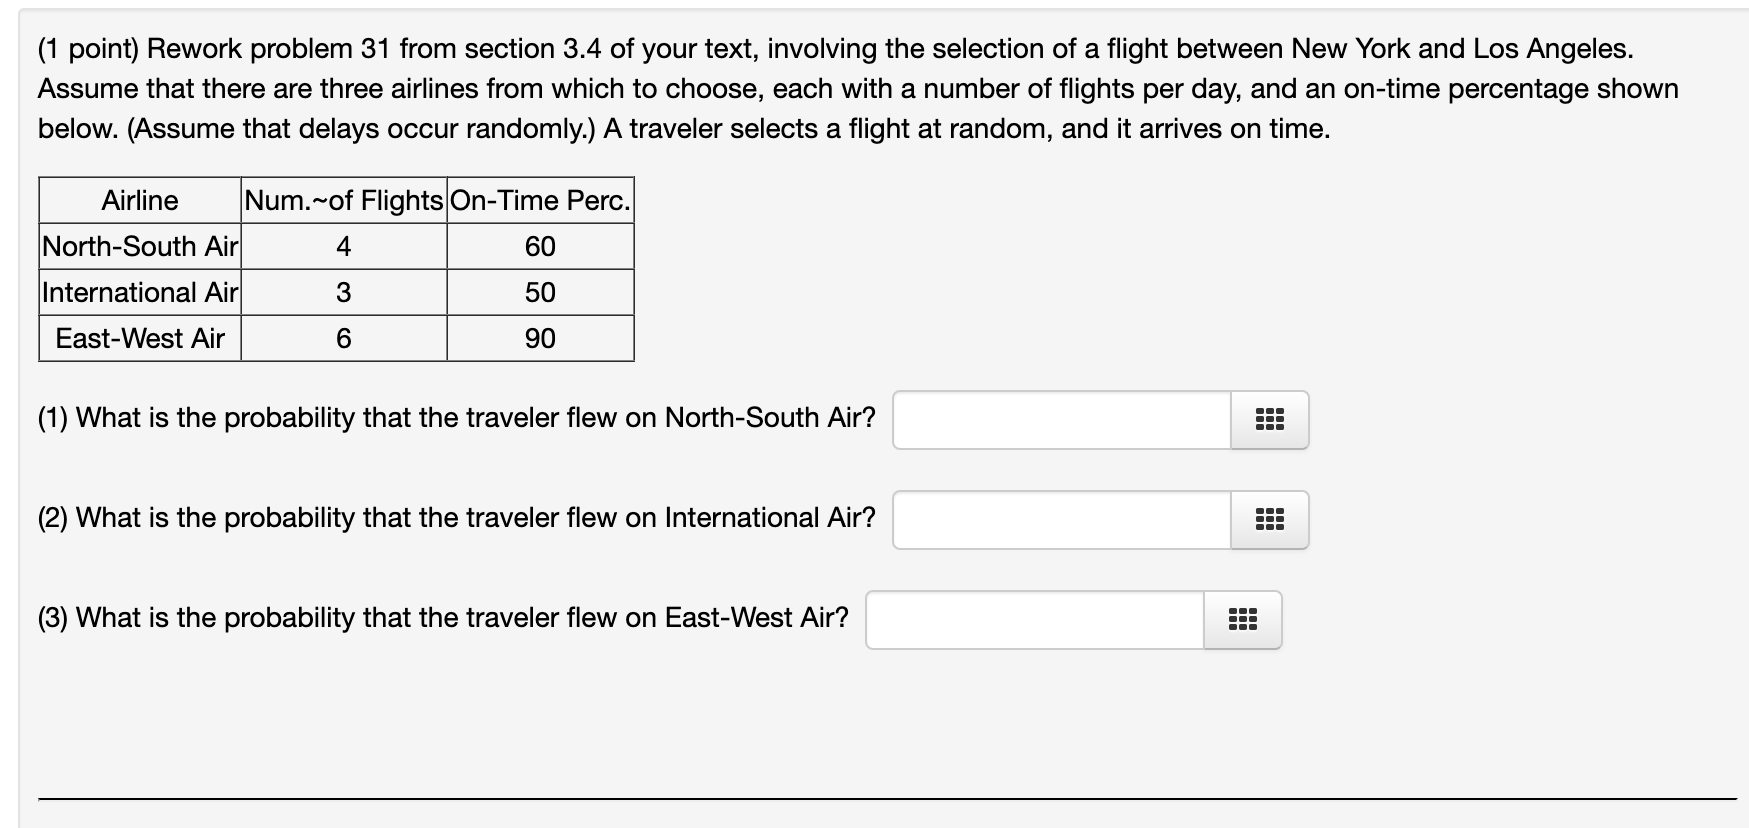The height and width of the screenshot is (828, 1749).
Task: Select the question 1 text about North-South Air
Action: click(456, 418)
